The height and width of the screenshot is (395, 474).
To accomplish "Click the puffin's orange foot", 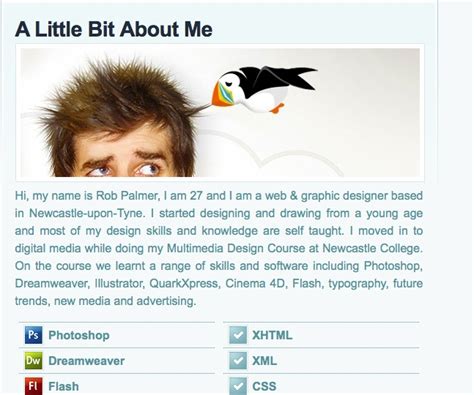I will [277, 108].
